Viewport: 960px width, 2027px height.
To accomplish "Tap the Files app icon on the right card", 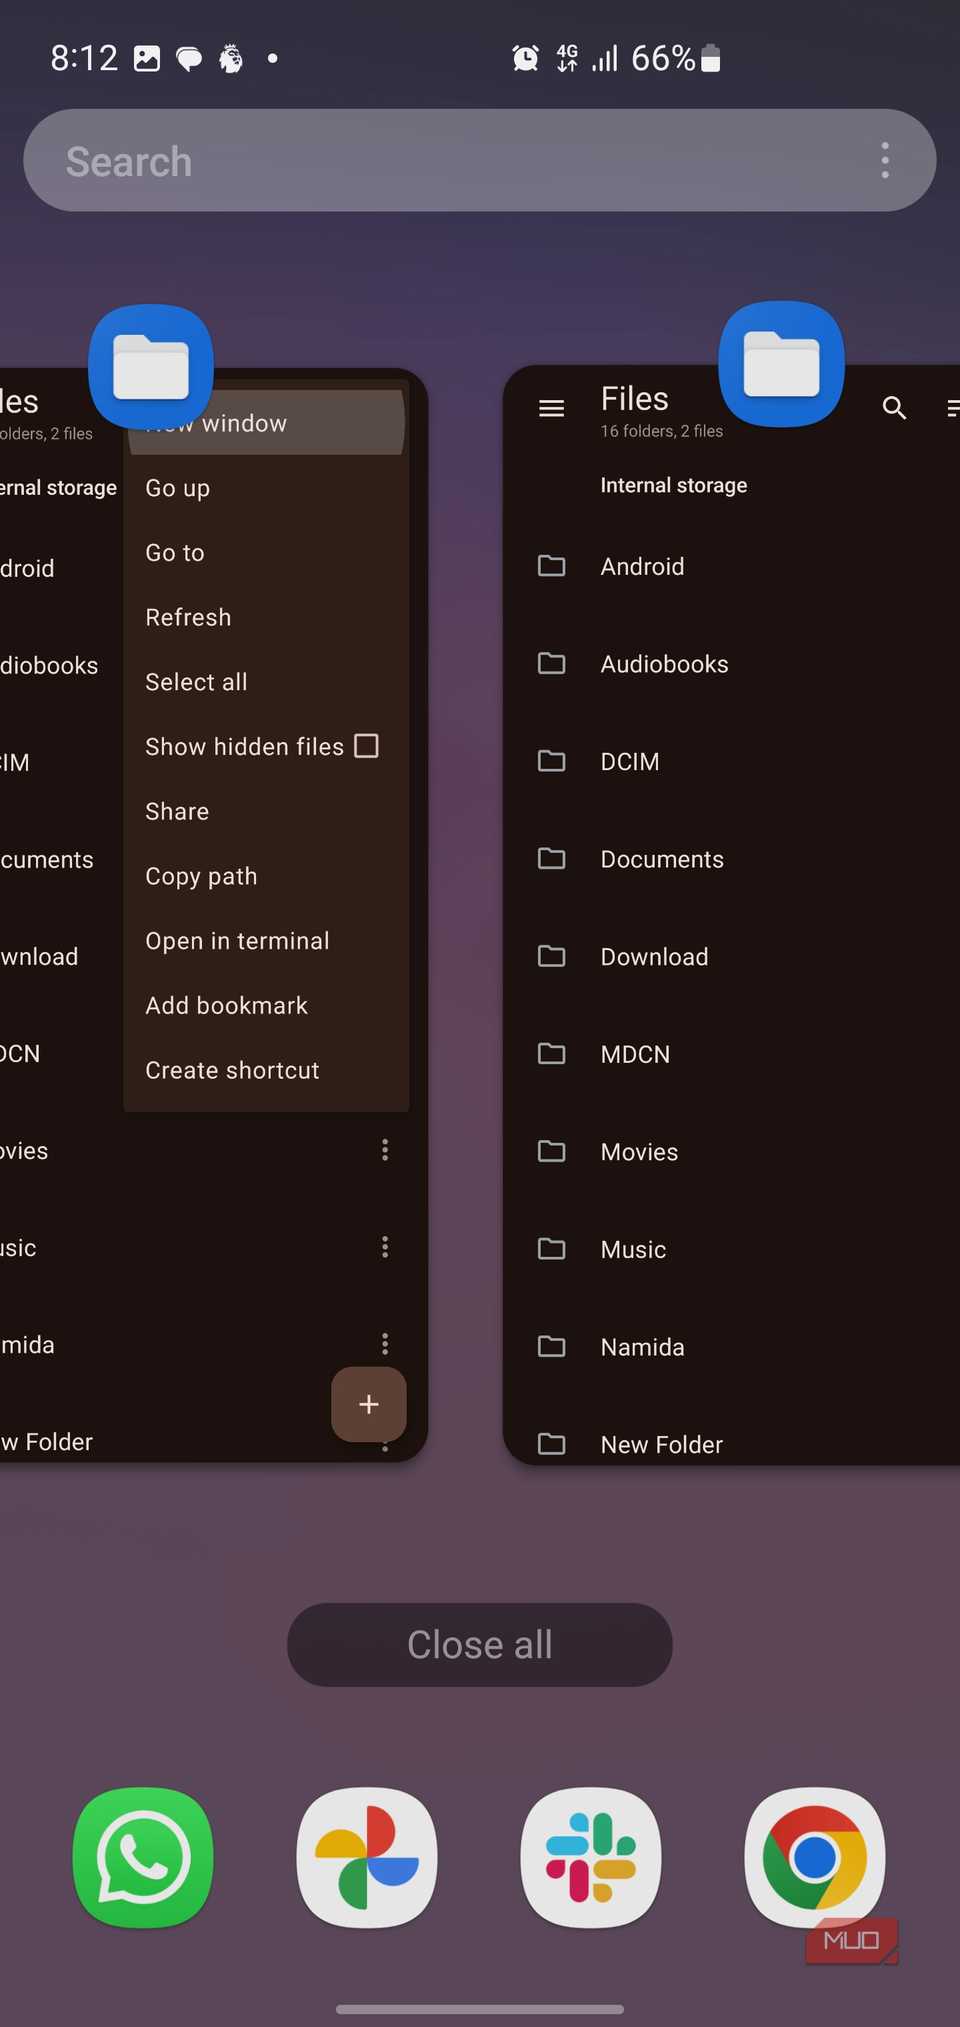I will coord(781,364).
